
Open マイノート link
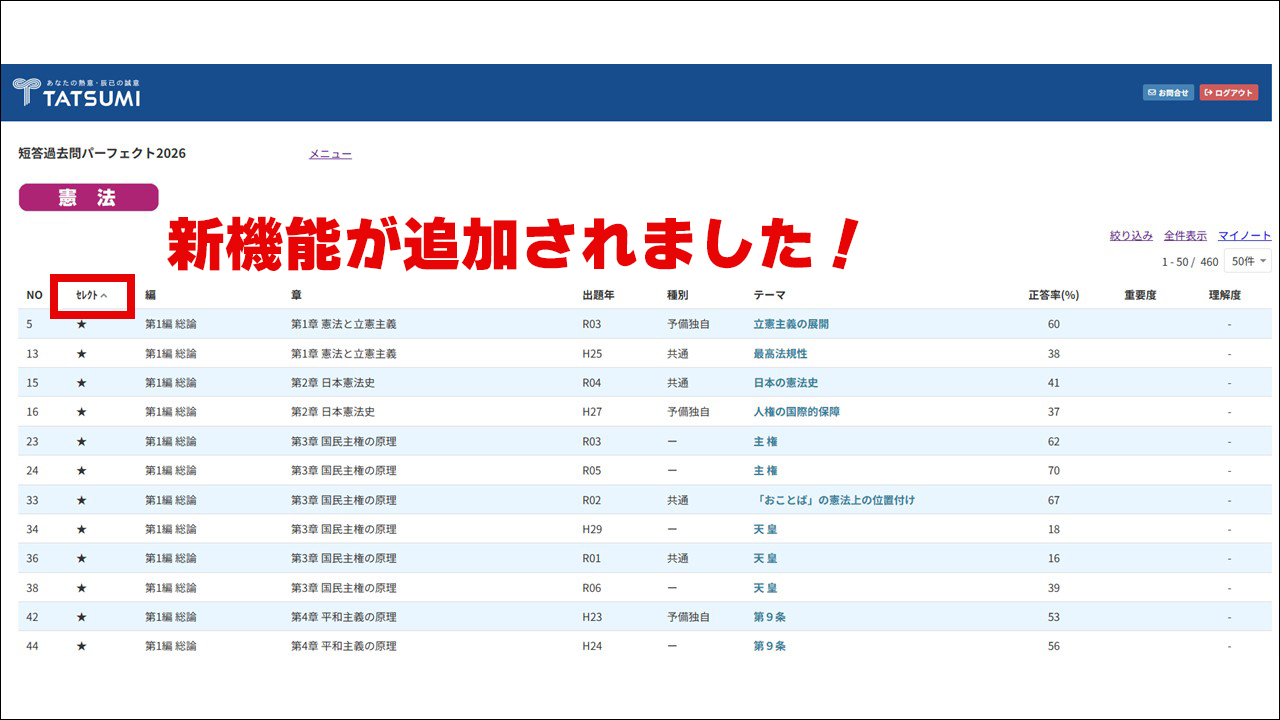1244,236
